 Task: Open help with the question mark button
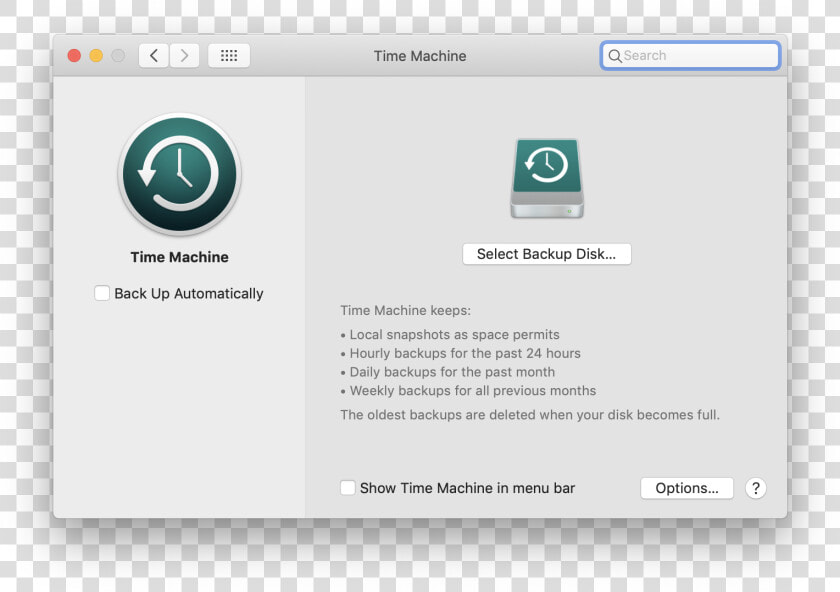(x=755, y=488)
